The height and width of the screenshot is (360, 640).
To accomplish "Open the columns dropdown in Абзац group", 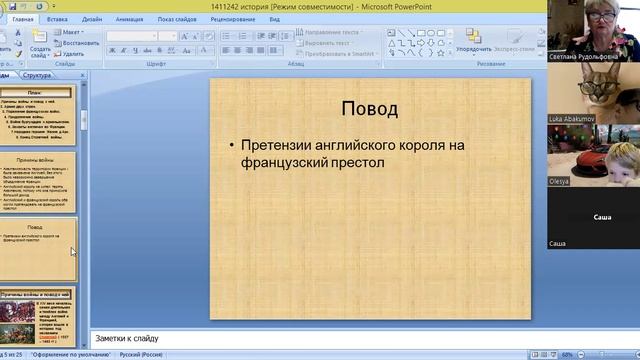I will click(x=276, y=51).
